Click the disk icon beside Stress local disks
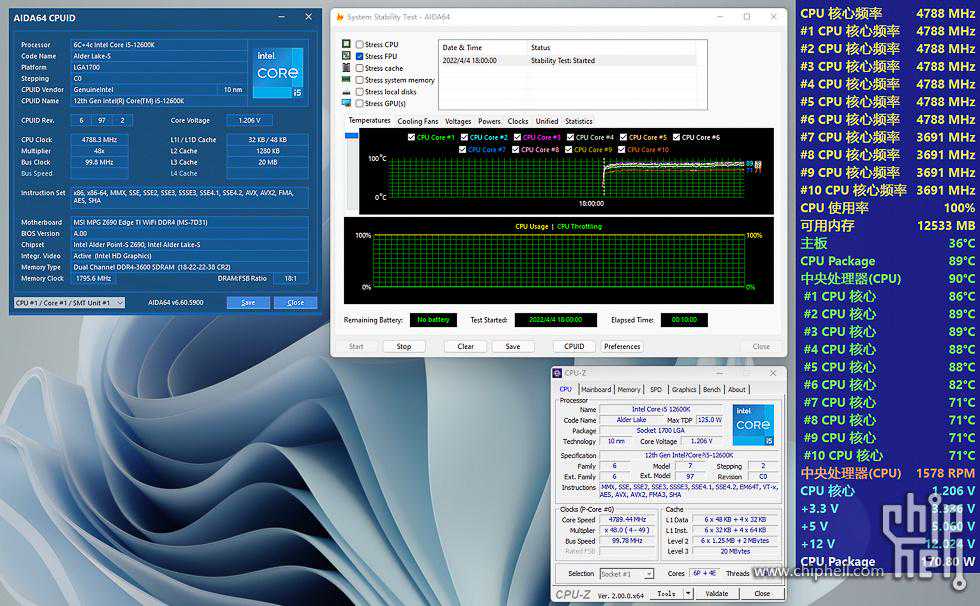 pyautogui.click(x=347, y=92)
